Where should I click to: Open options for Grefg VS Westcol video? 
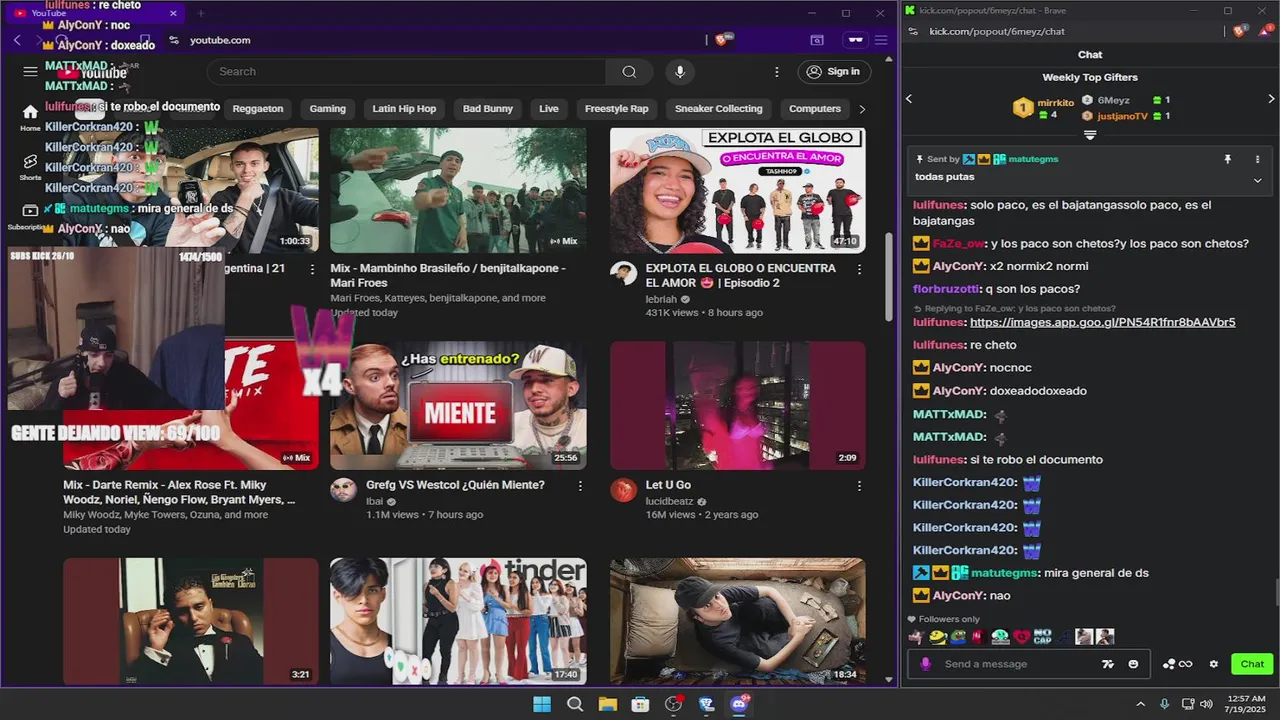pyautogui.click(x=580, y=486)
